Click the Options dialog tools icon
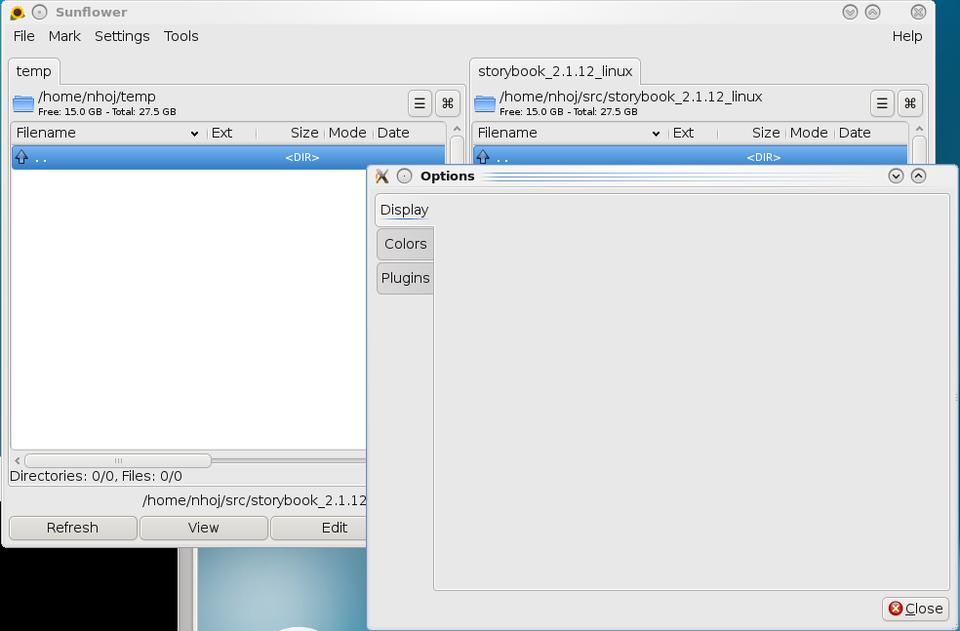The height and width of the screenshot is (631, 960). tap(382, 176)
